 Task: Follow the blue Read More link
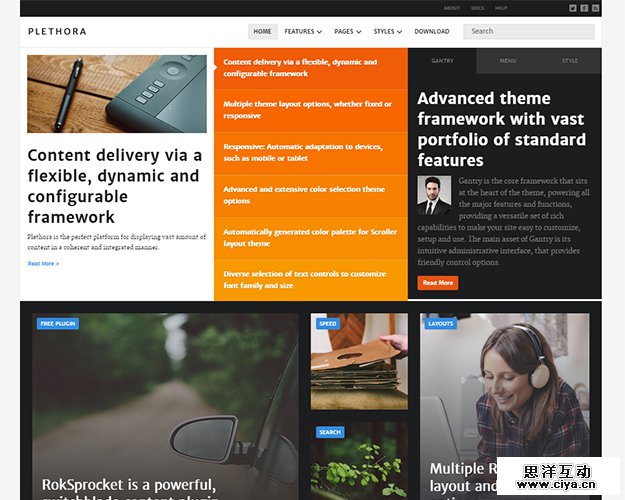pyautogui.click(x=43, y=264)
